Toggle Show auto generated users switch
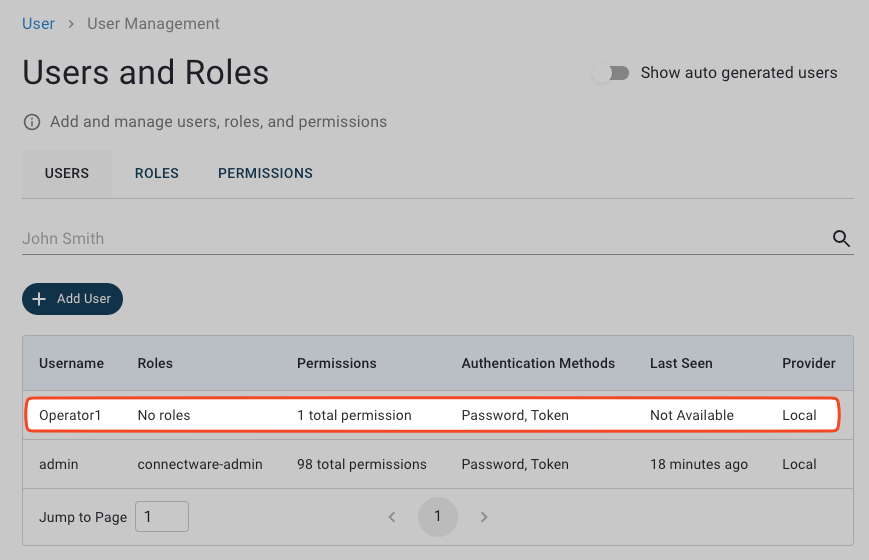 pos(611,73)
